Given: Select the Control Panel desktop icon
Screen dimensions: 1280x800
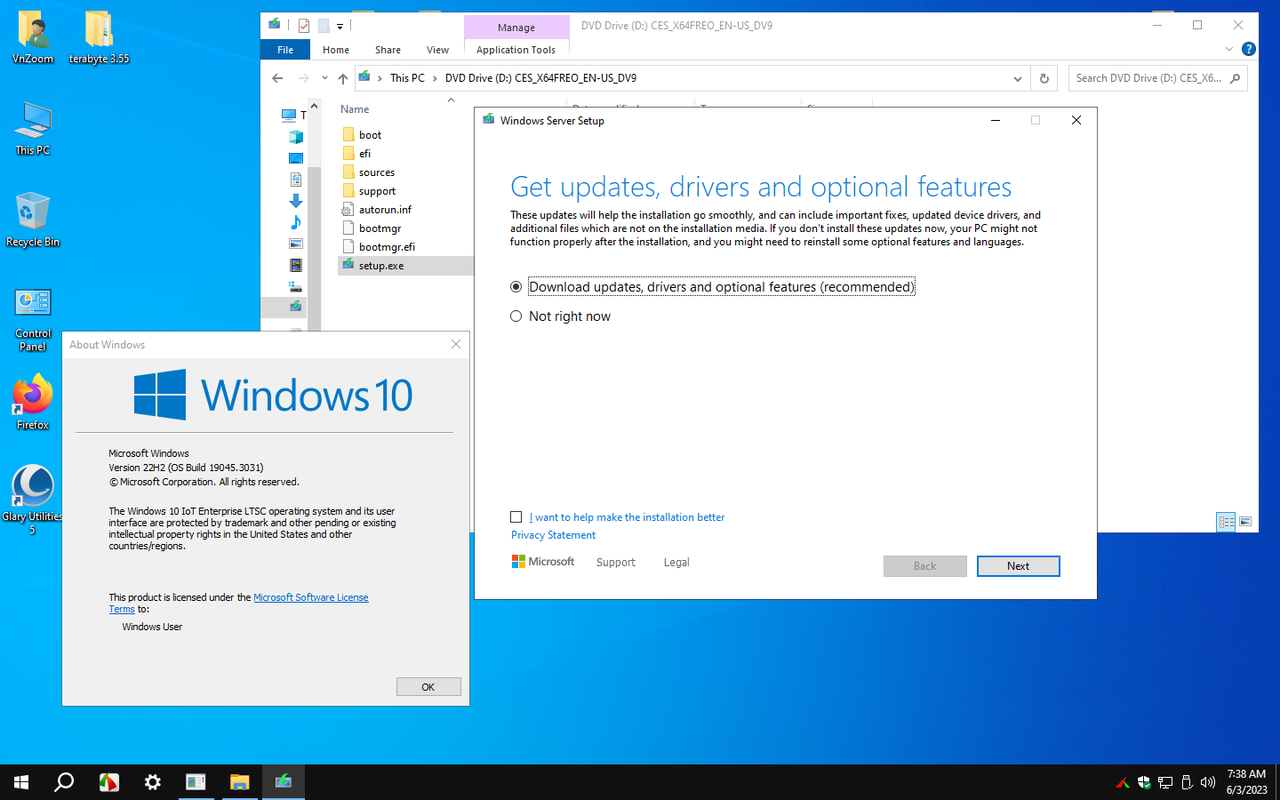Looking at the screenshot, I should pos(33,318).
